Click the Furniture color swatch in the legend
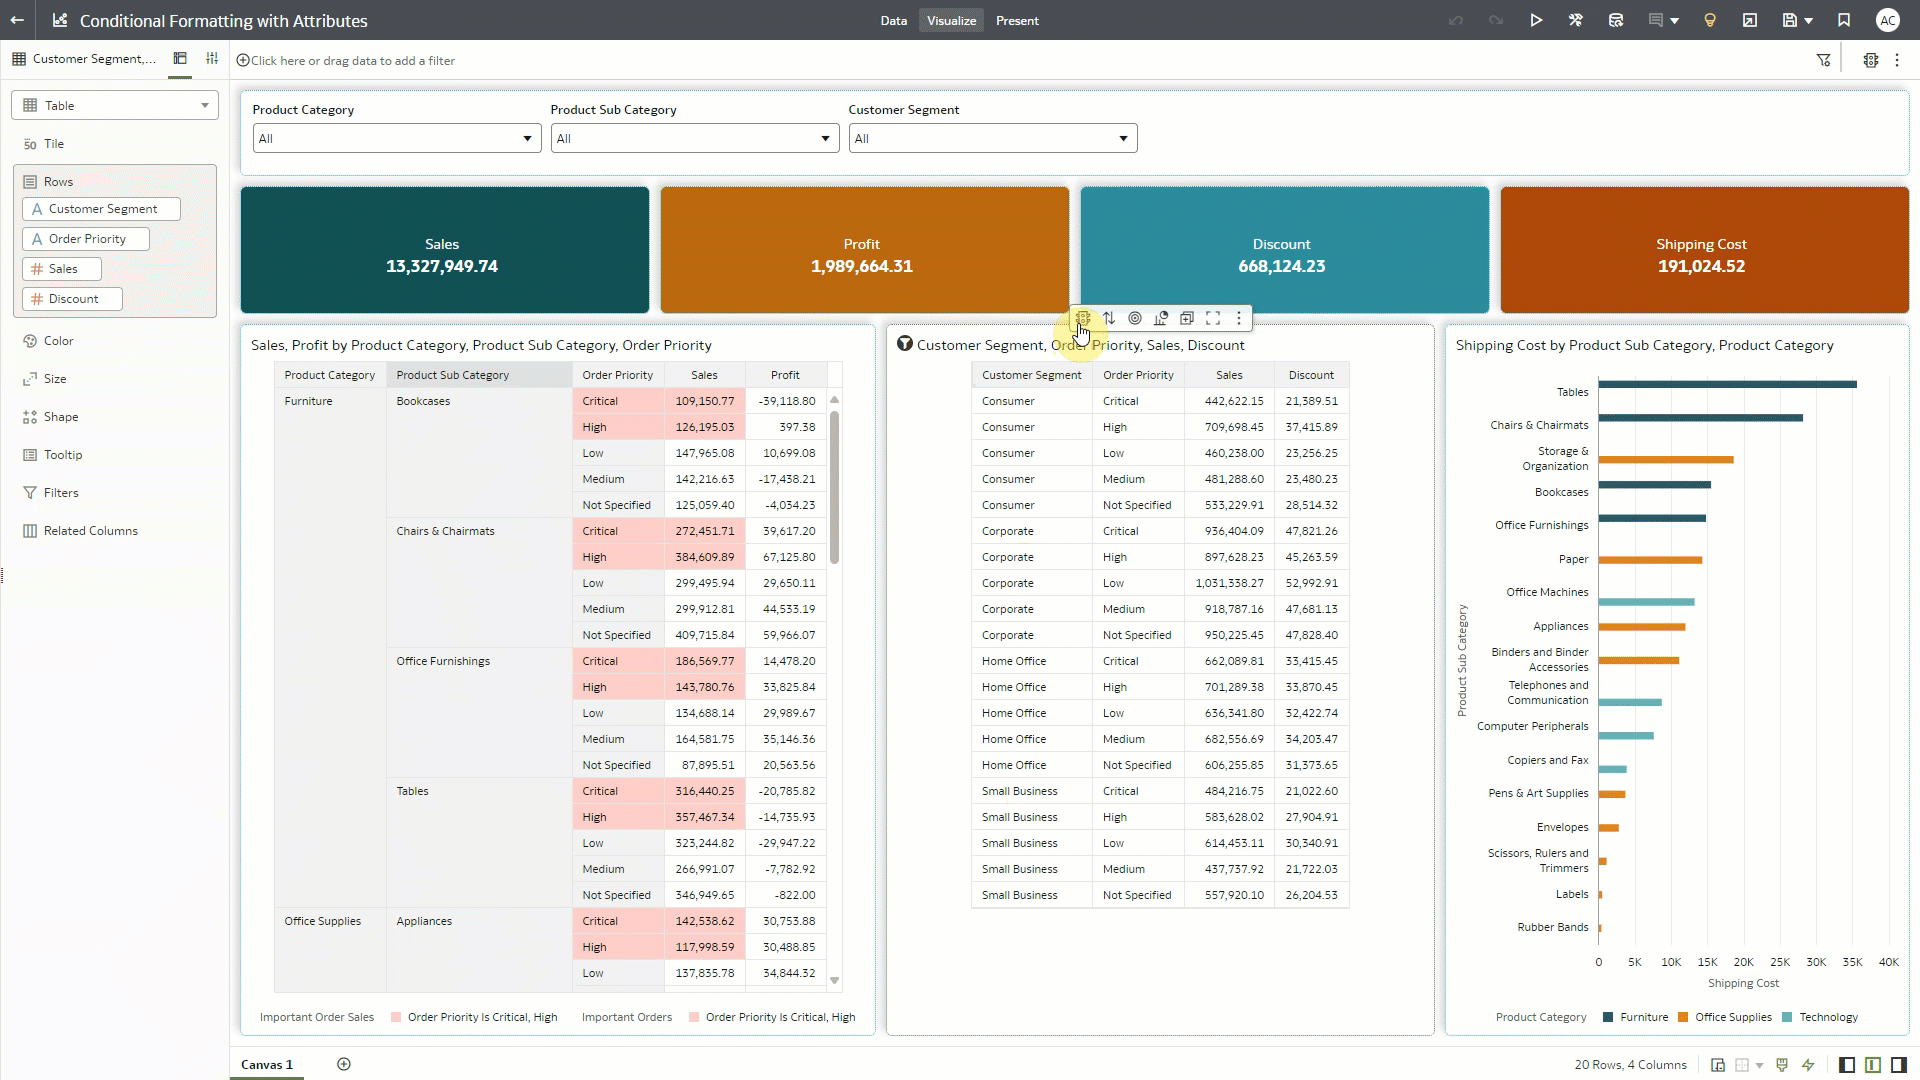Image resolution: width=1920 pixels, height=1080 pixels. (1608, 1017)
